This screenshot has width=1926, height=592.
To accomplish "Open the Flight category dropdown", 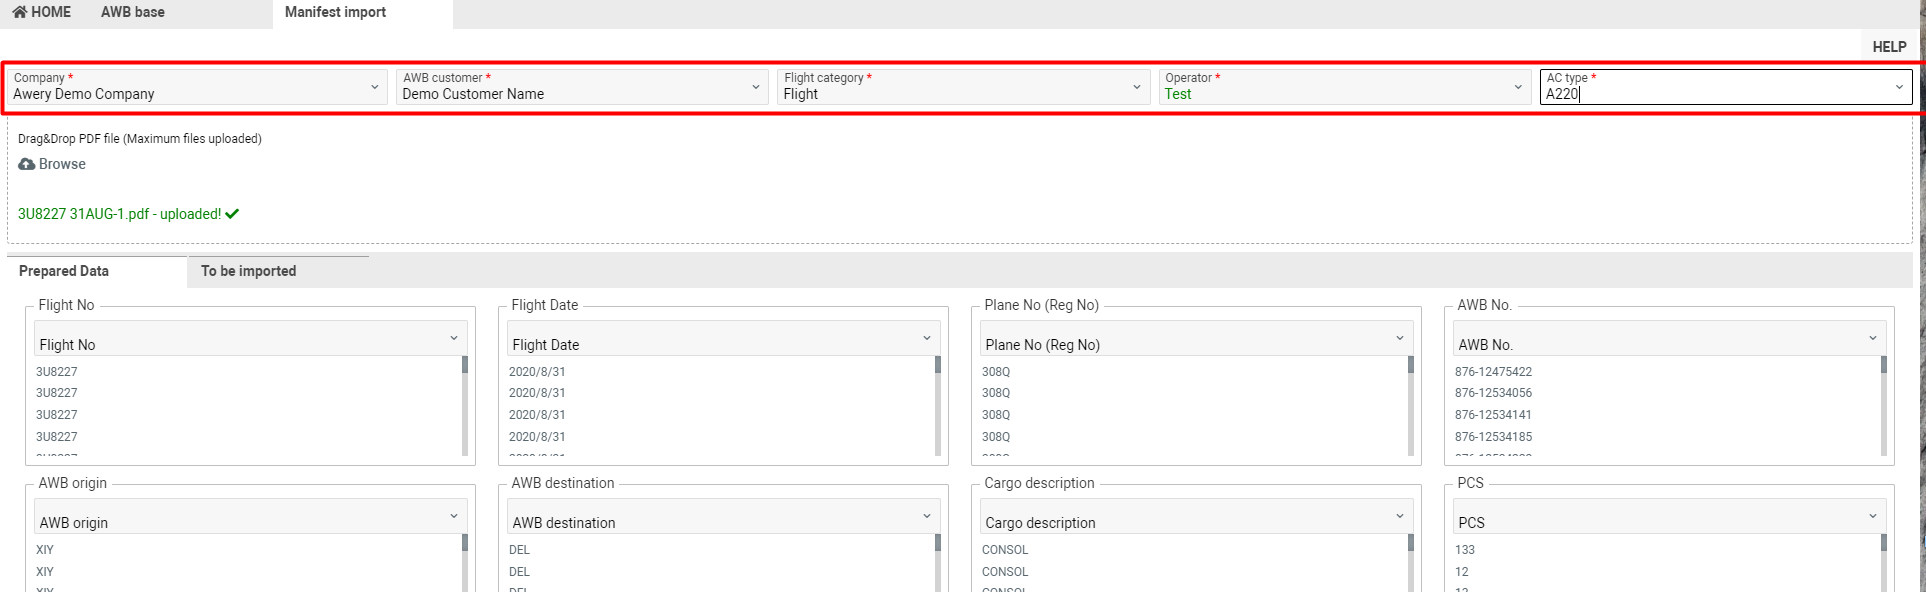I will (1137, 87).
